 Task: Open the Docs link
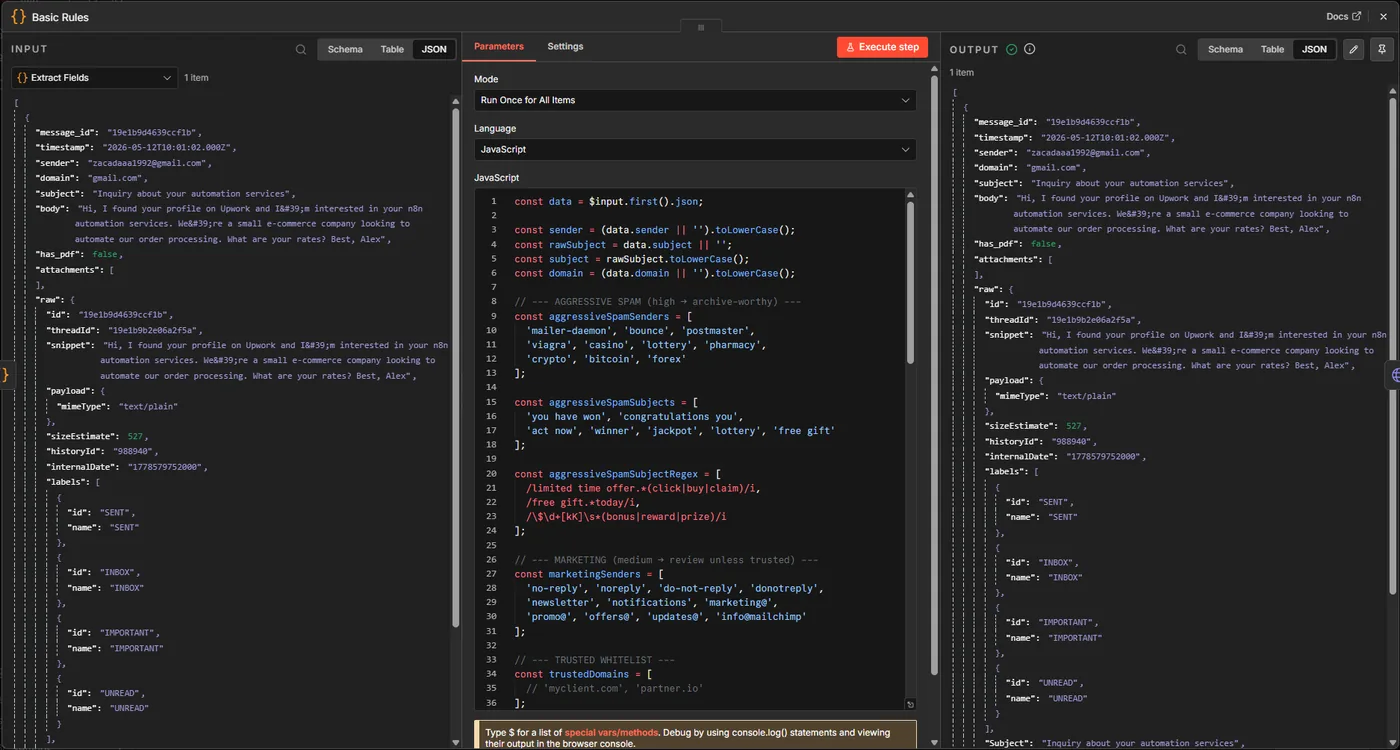(1343, 16)
